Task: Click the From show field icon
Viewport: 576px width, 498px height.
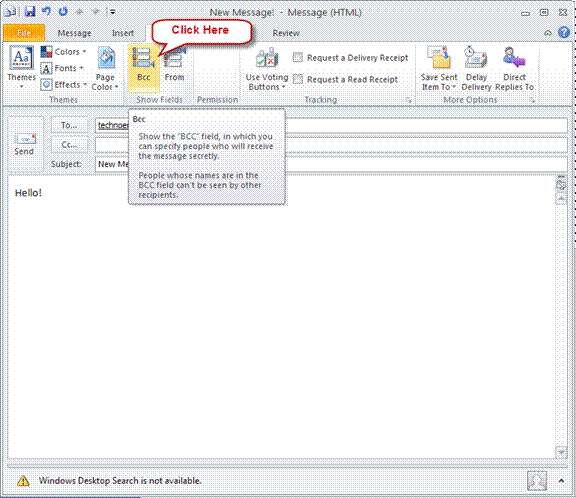Action: point(174,67)
